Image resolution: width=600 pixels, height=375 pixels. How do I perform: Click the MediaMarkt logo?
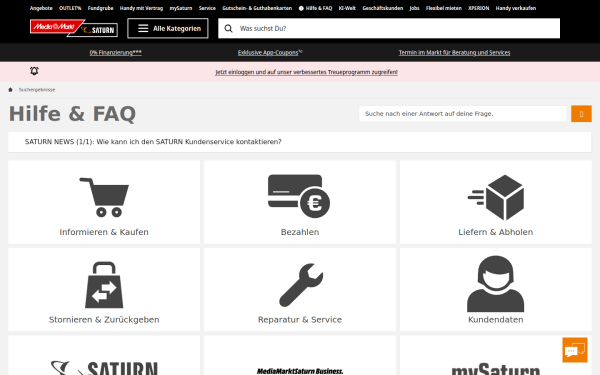point(54,26)
